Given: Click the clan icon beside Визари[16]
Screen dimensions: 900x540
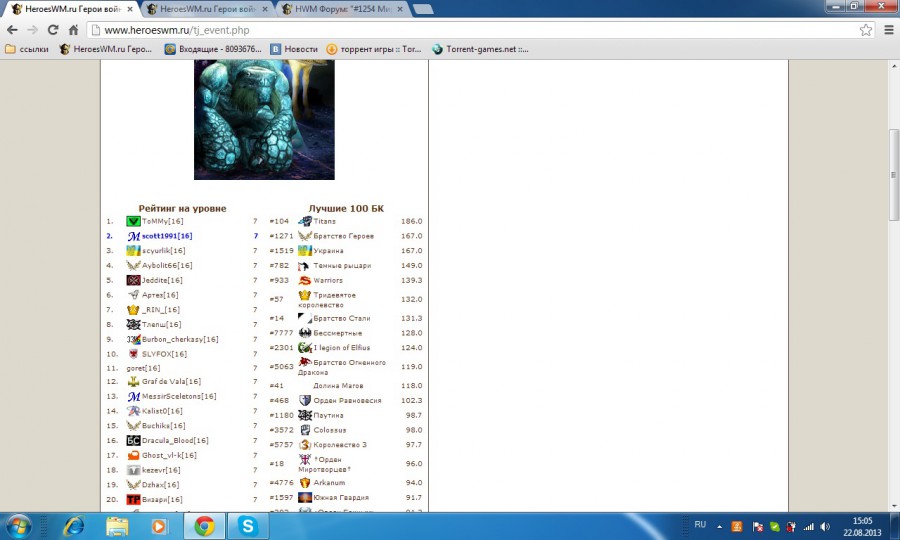Looking at the screenshot, I should click(x=133, y=500).
